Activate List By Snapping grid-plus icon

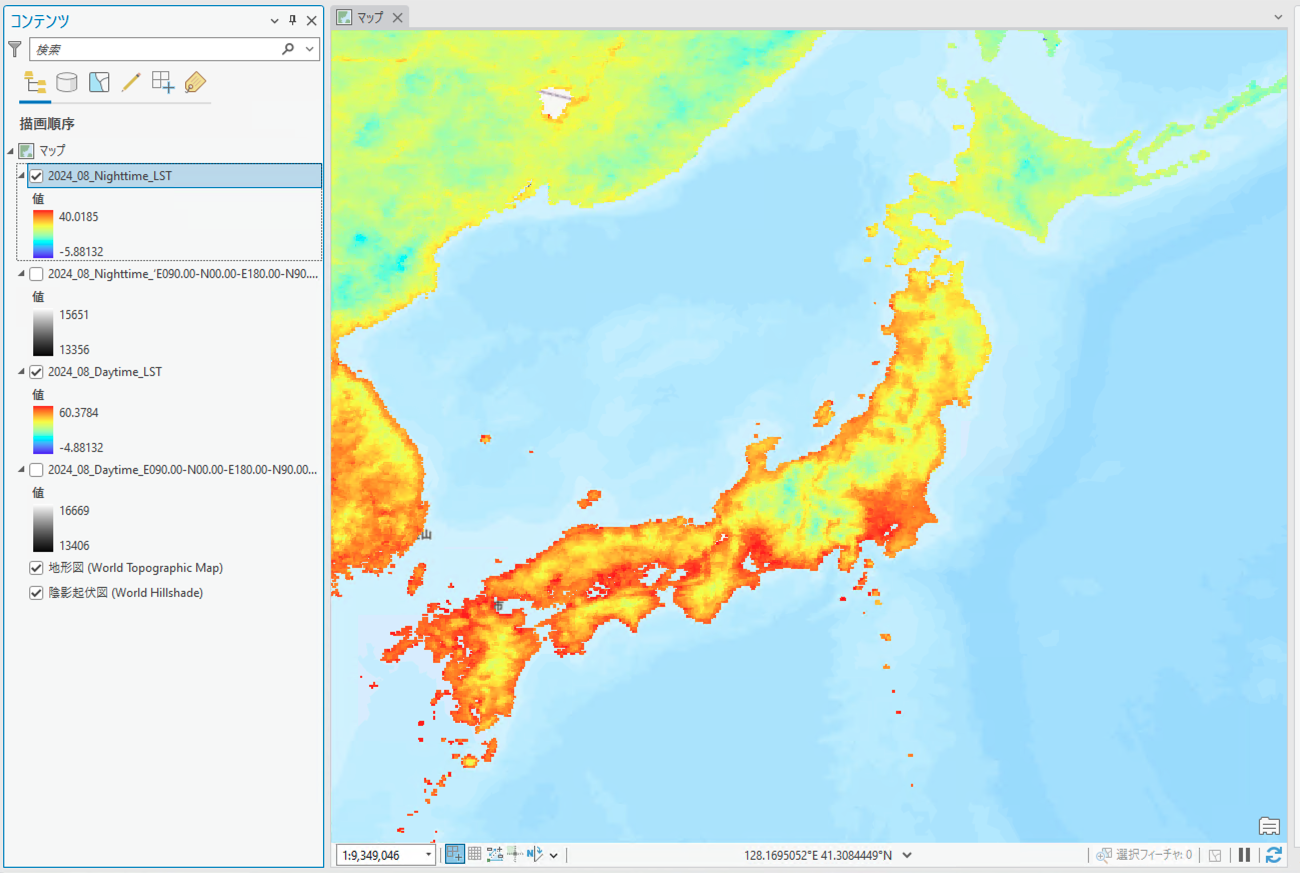click(x=163, y=82)
